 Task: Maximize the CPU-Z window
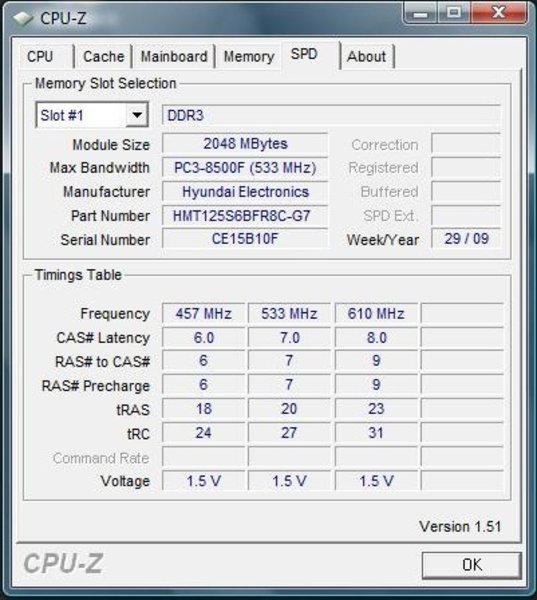454,13
